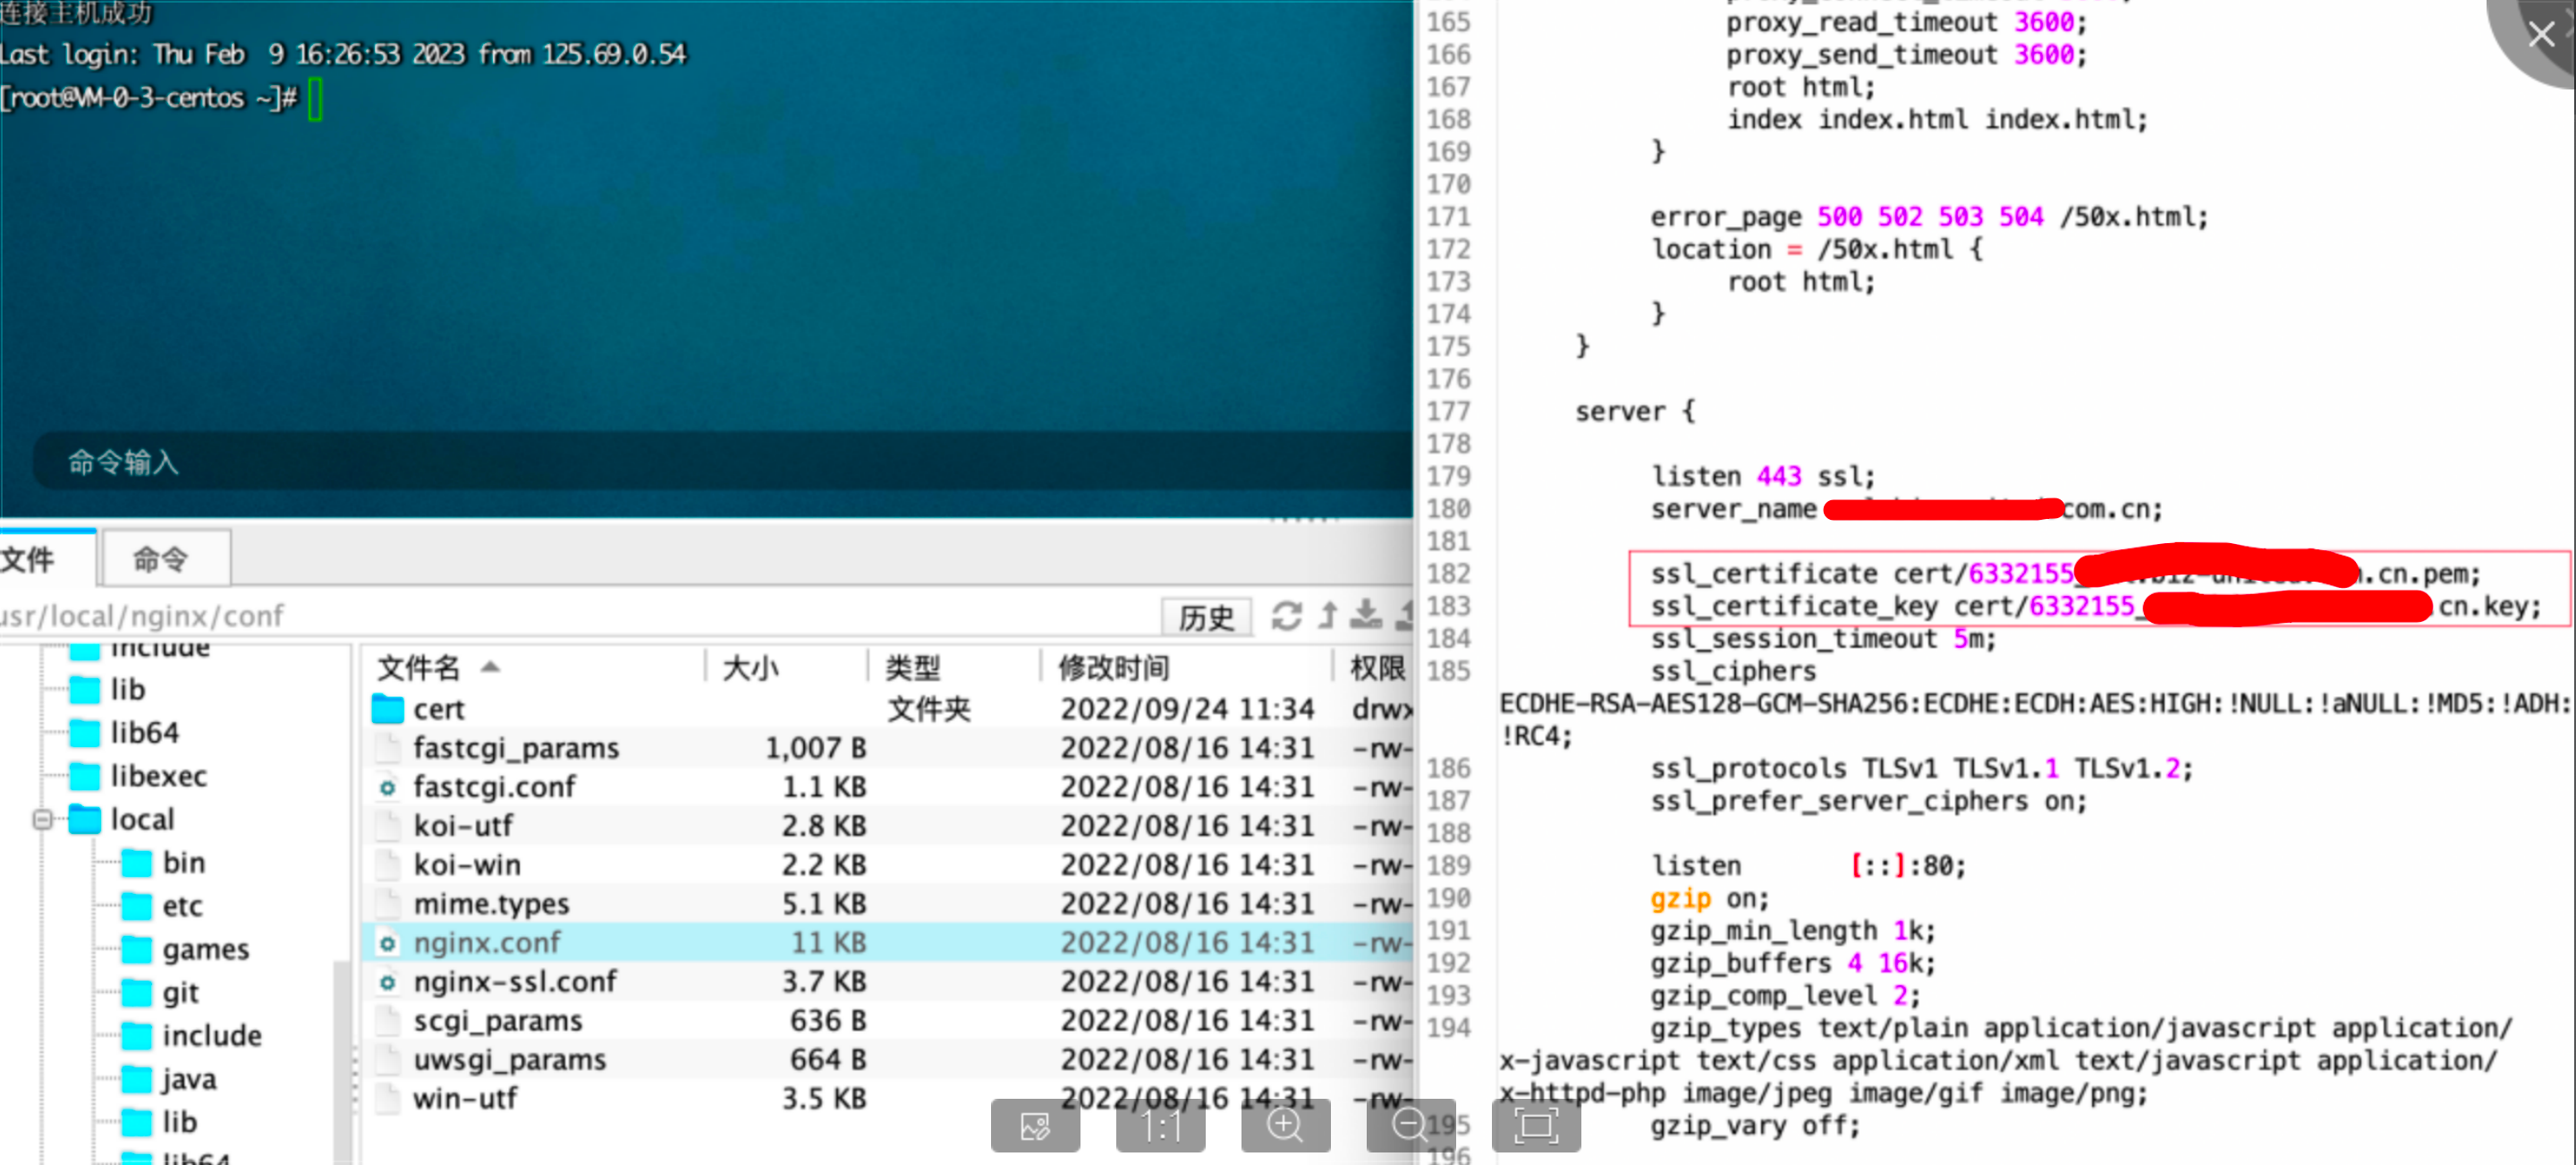This screenshot has height=1165, width=2576.
Task: Click the download file icon
Action: click(1366, 615)
